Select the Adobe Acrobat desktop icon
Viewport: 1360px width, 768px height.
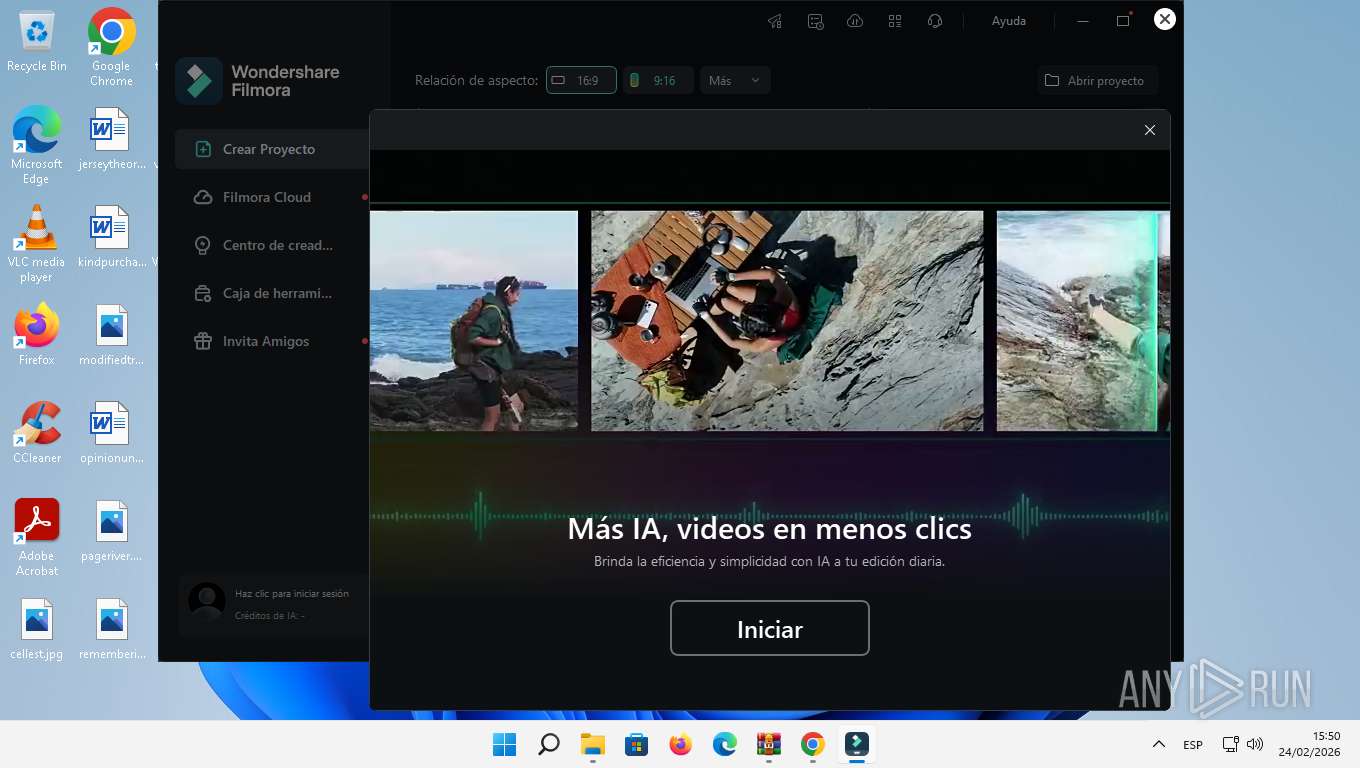(x=37, y=537)
